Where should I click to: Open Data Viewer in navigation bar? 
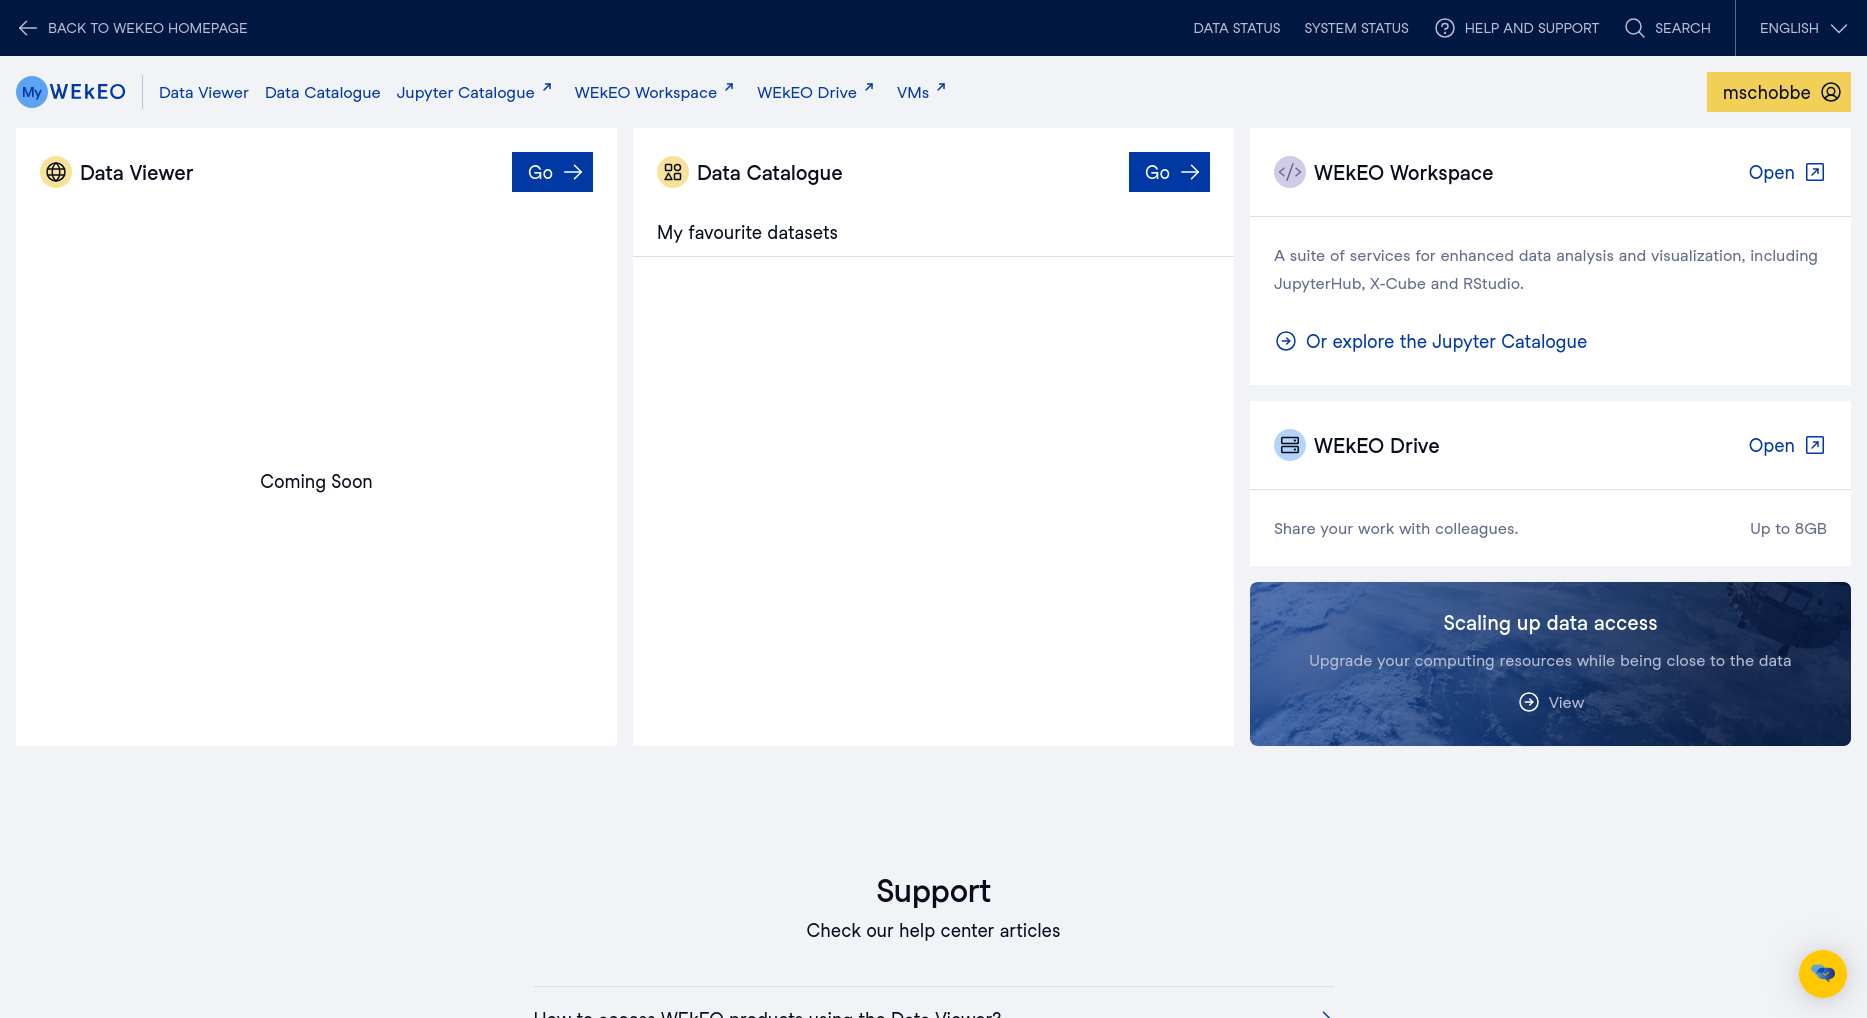[x=204, y=92]
